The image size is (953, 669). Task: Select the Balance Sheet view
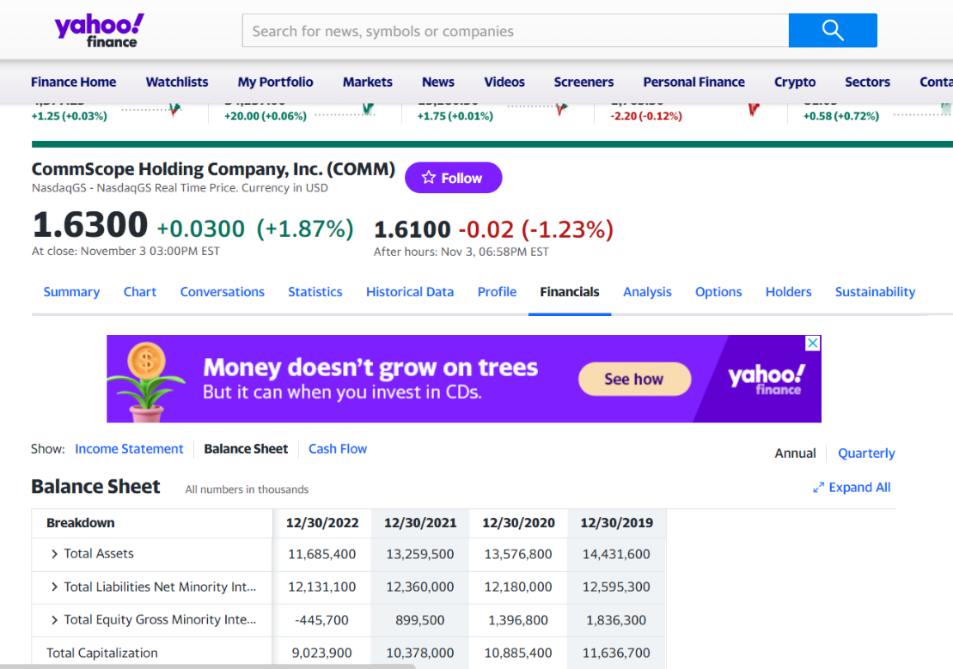coord(246,449)
